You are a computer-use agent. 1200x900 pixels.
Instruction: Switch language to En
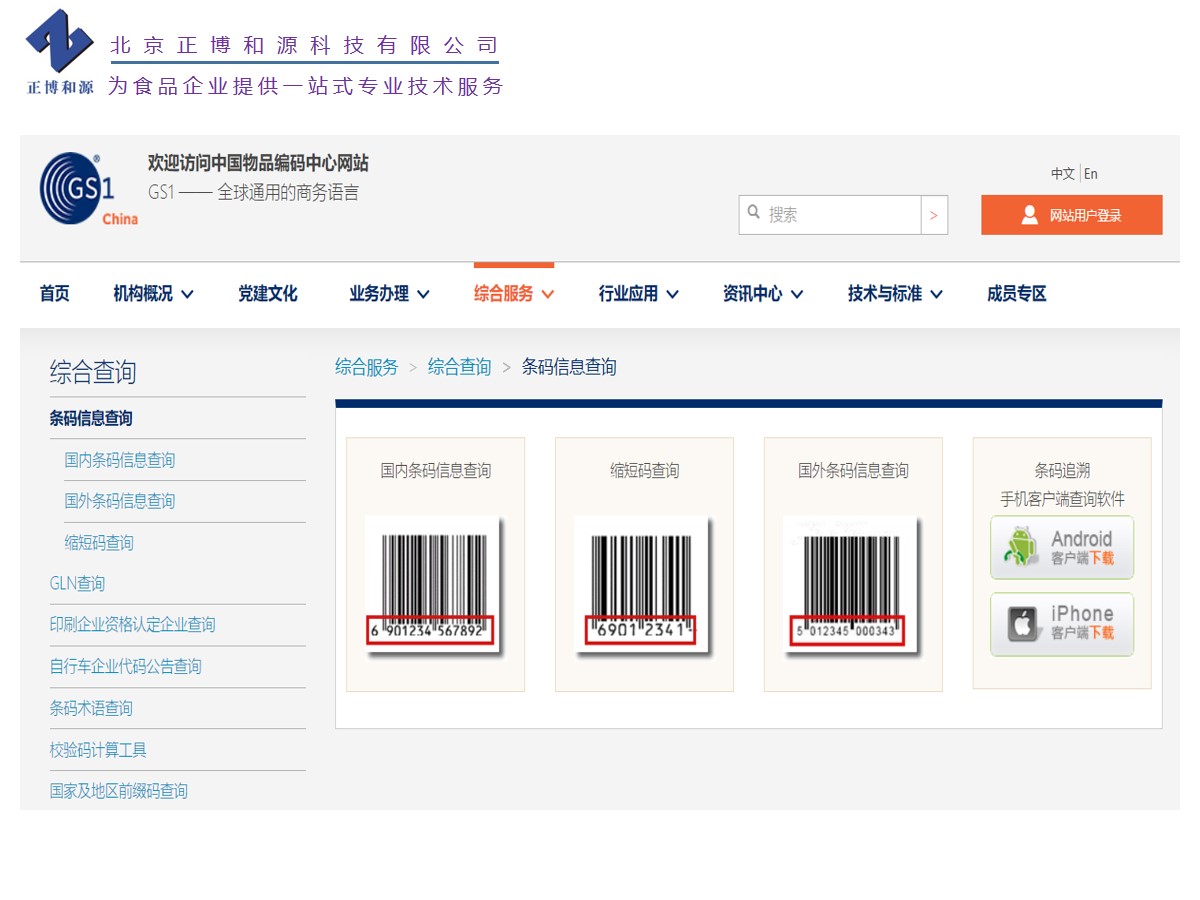pyautogui.click(x=1091, y=174)
